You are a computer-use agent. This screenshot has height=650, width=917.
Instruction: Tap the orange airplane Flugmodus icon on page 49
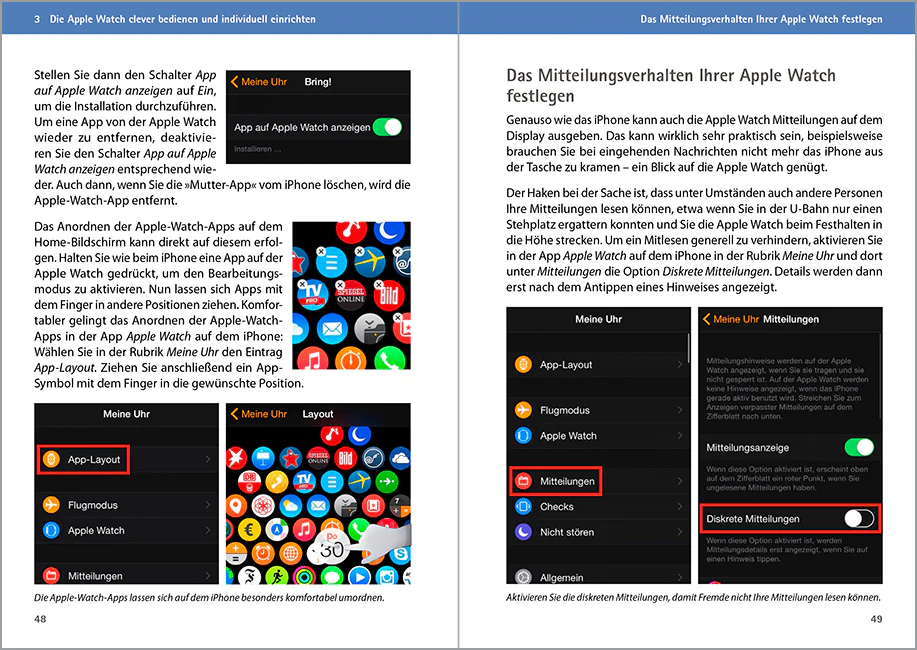pos(523,410)
